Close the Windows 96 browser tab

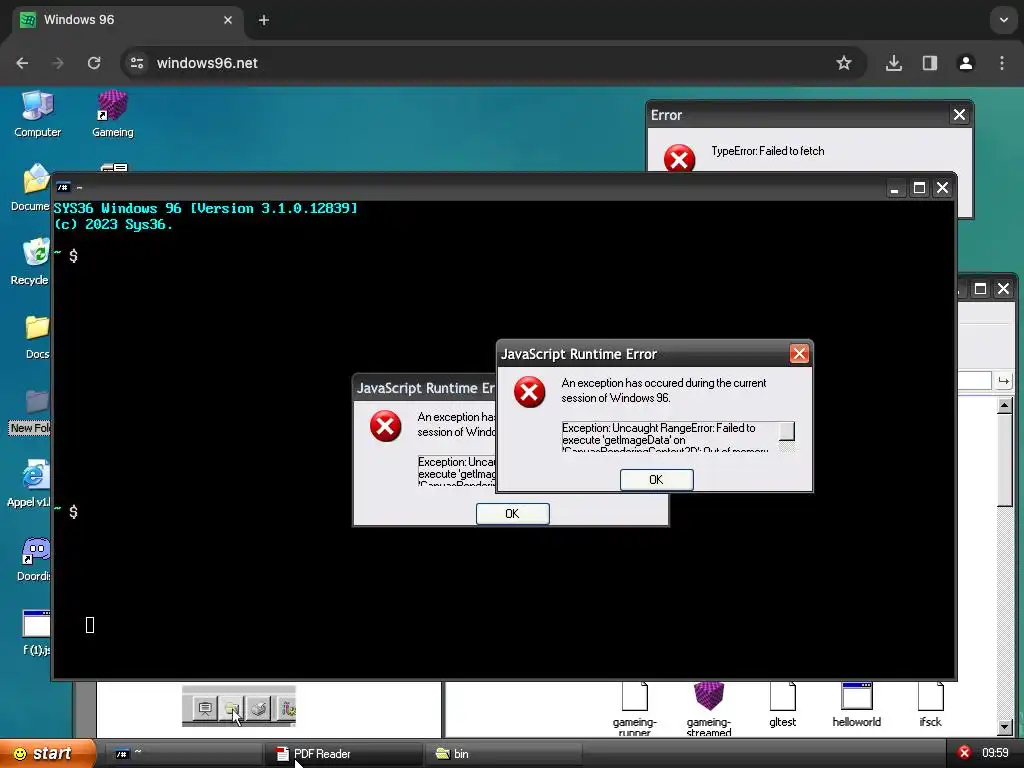tap(227, 20)
